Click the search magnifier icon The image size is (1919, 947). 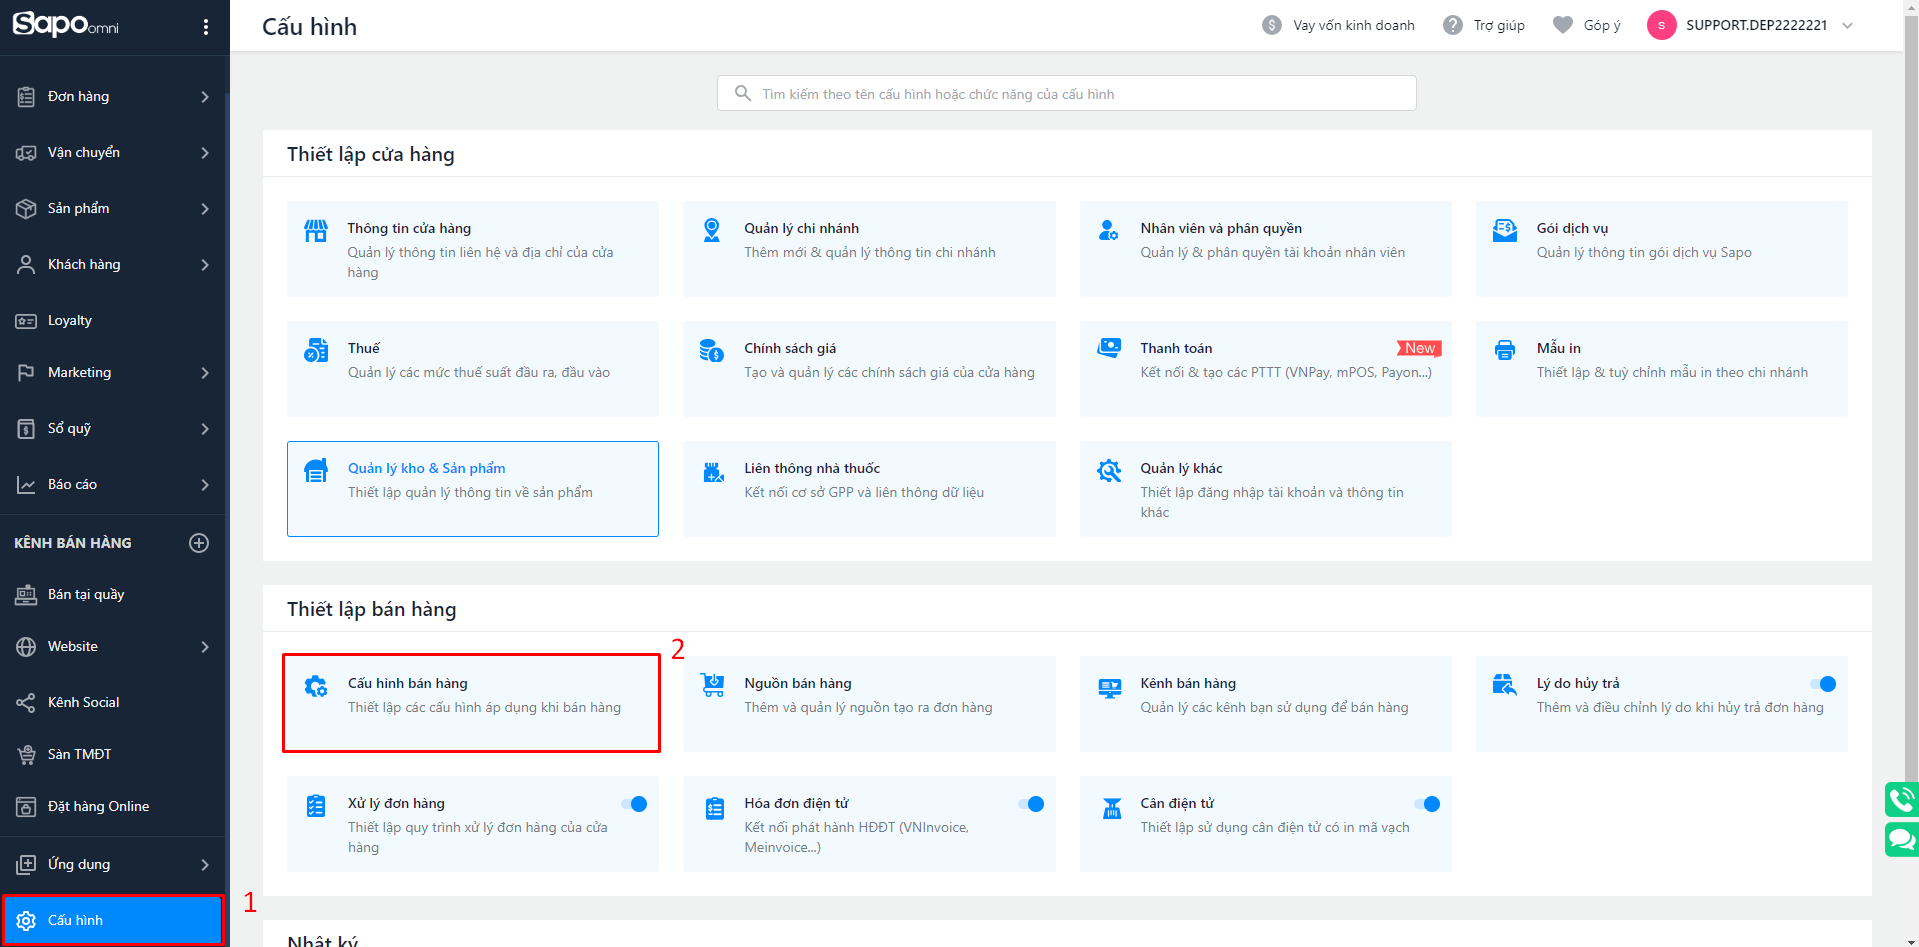point(743,93)
